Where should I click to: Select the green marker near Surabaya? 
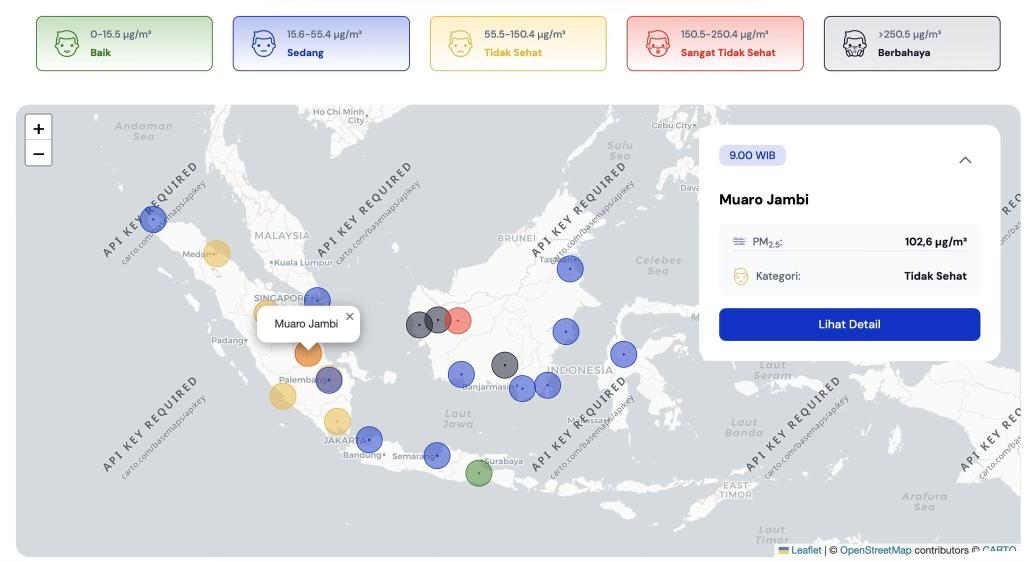479,473
